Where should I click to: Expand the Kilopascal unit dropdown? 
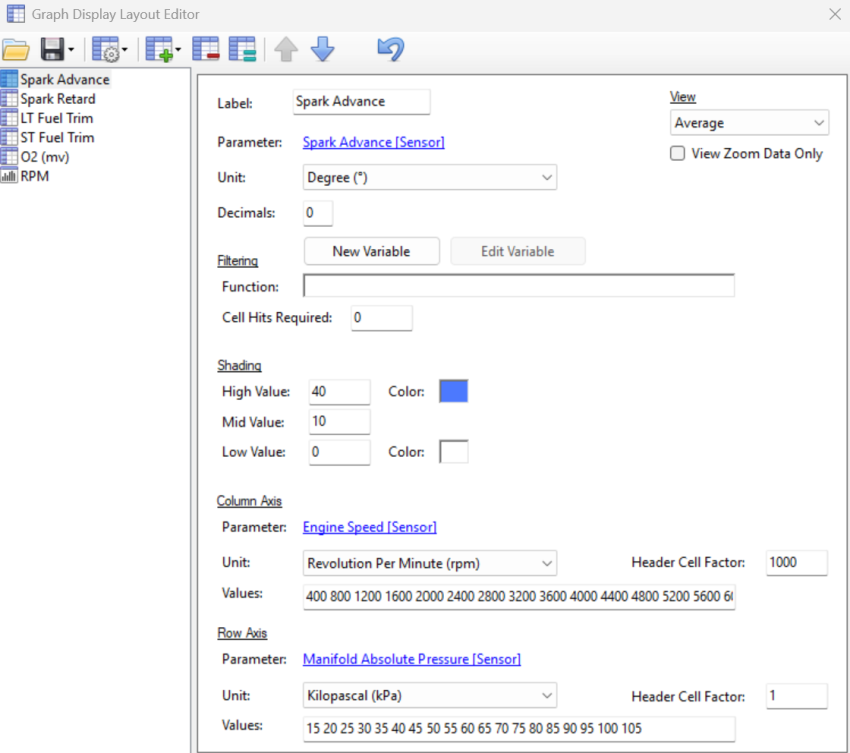[429, 695]
